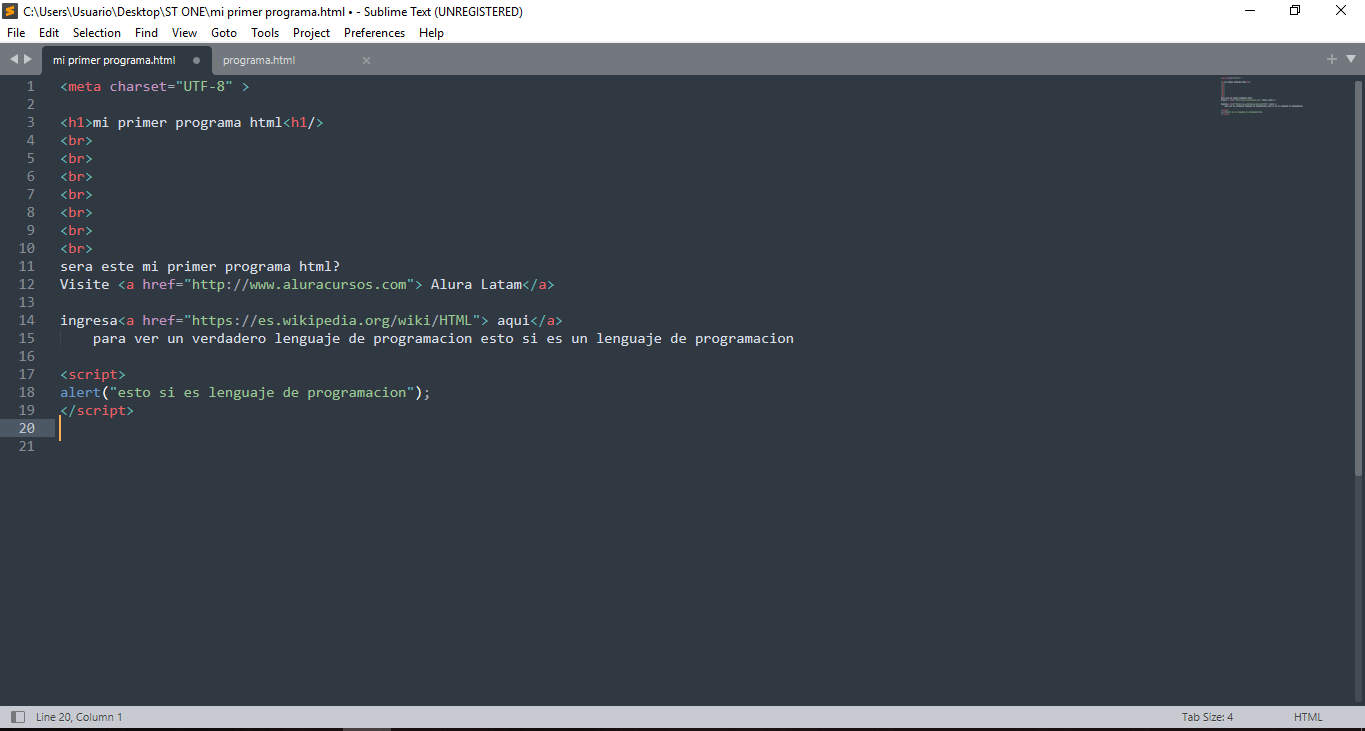Open the View menu
This screenshot has width=1365, height=731.
(x=184, y=33)
